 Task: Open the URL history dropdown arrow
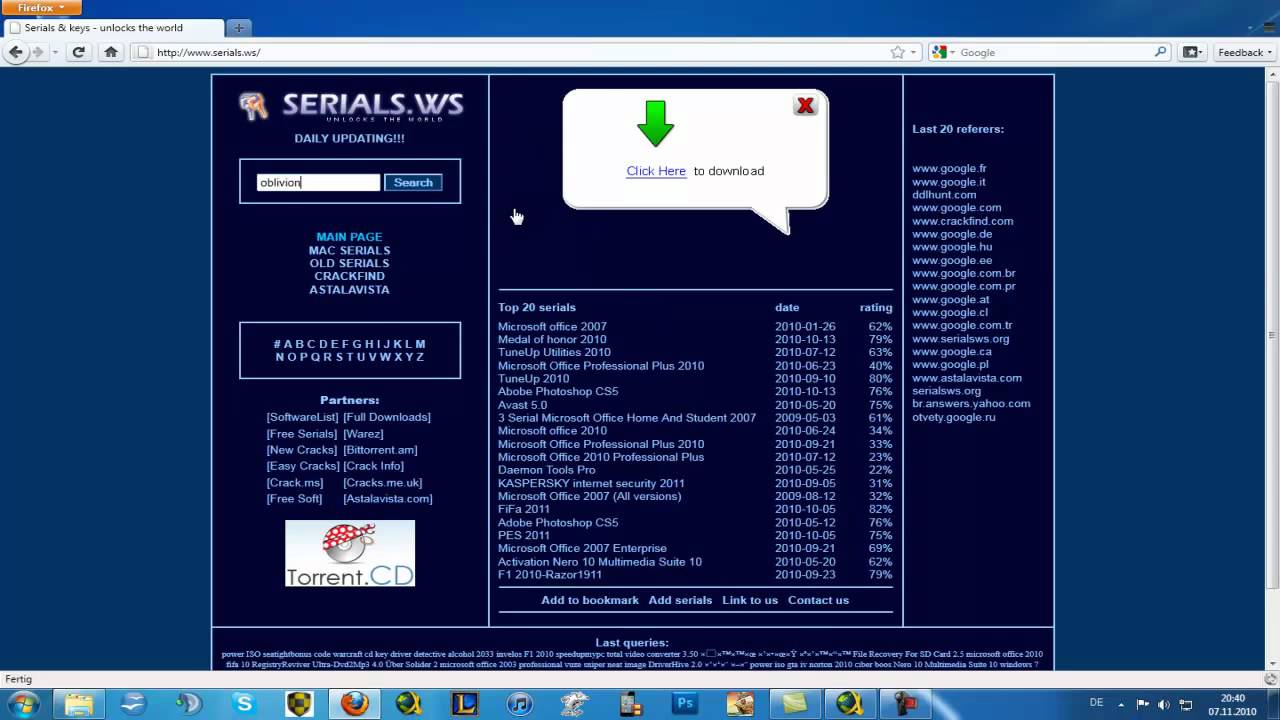pos(913,52)
